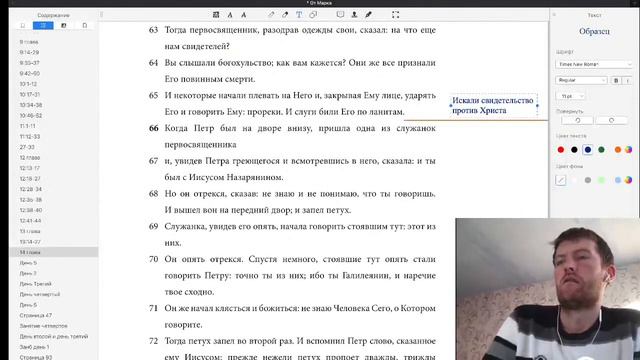
Task: Choose light green background color
Action: (x=601, y=180)
